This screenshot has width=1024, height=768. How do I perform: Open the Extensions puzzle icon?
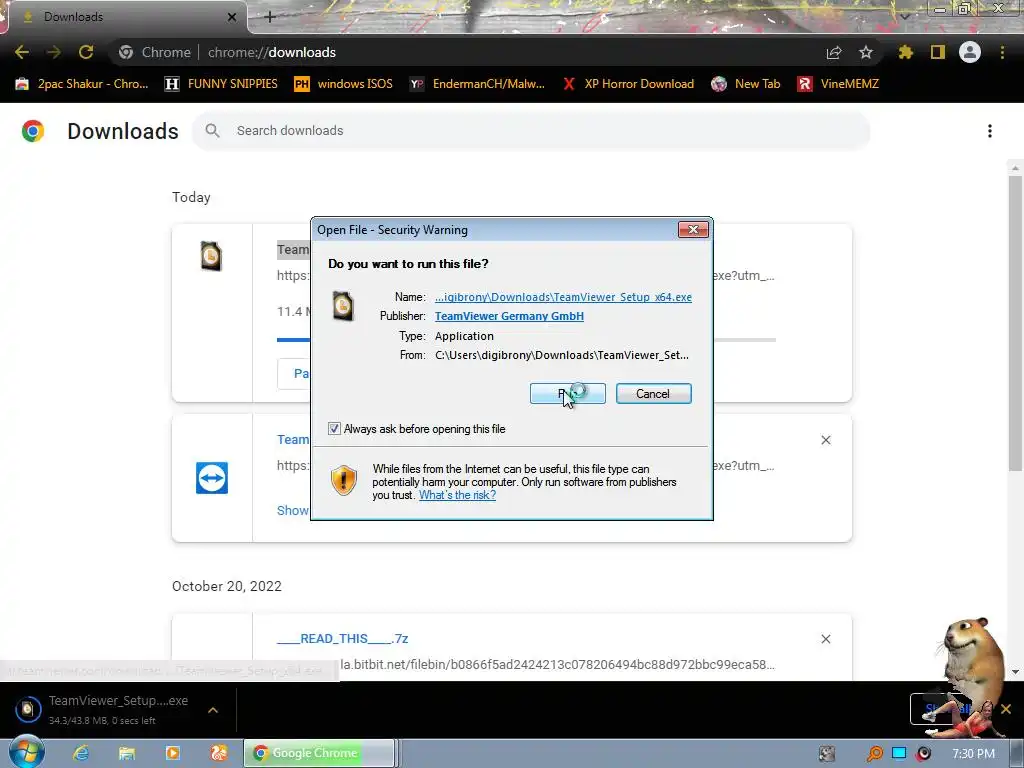point(905,52)
